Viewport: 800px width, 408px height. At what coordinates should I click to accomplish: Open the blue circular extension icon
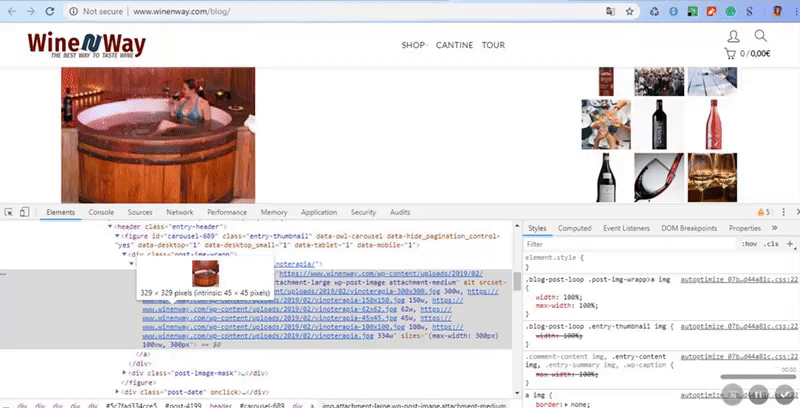pos(673,11)
